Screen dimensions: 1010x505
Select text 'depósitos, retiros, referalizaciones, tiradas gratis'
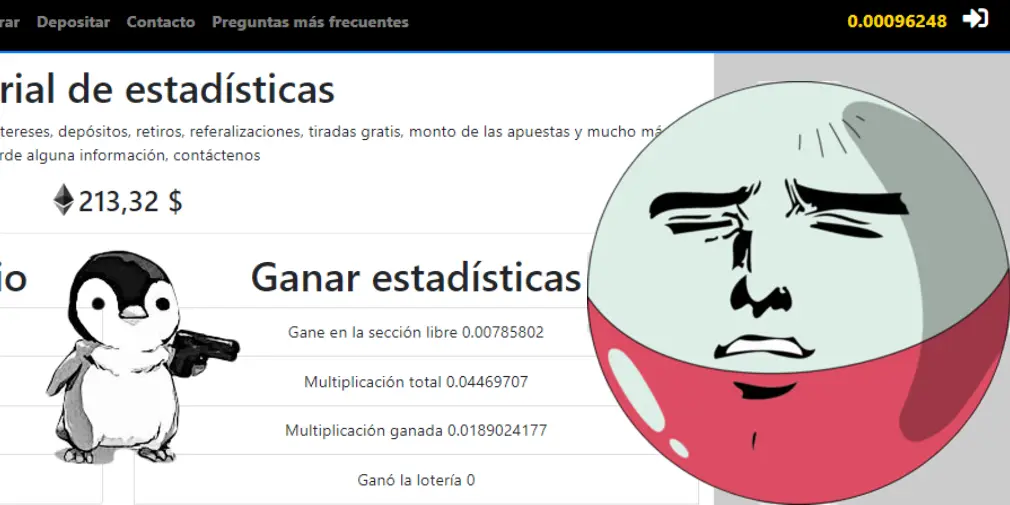point(230,132)
